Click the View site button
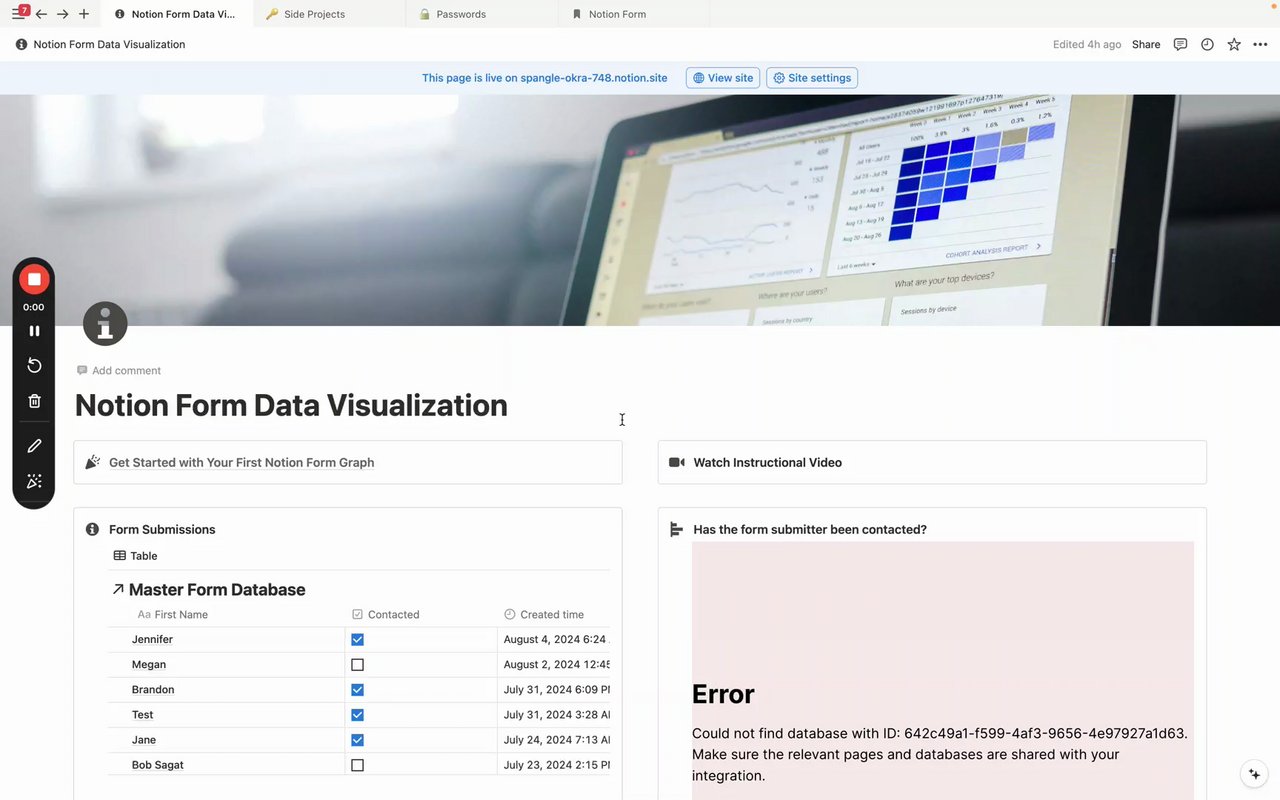1280x800 pixels. [x=723, y=78]
